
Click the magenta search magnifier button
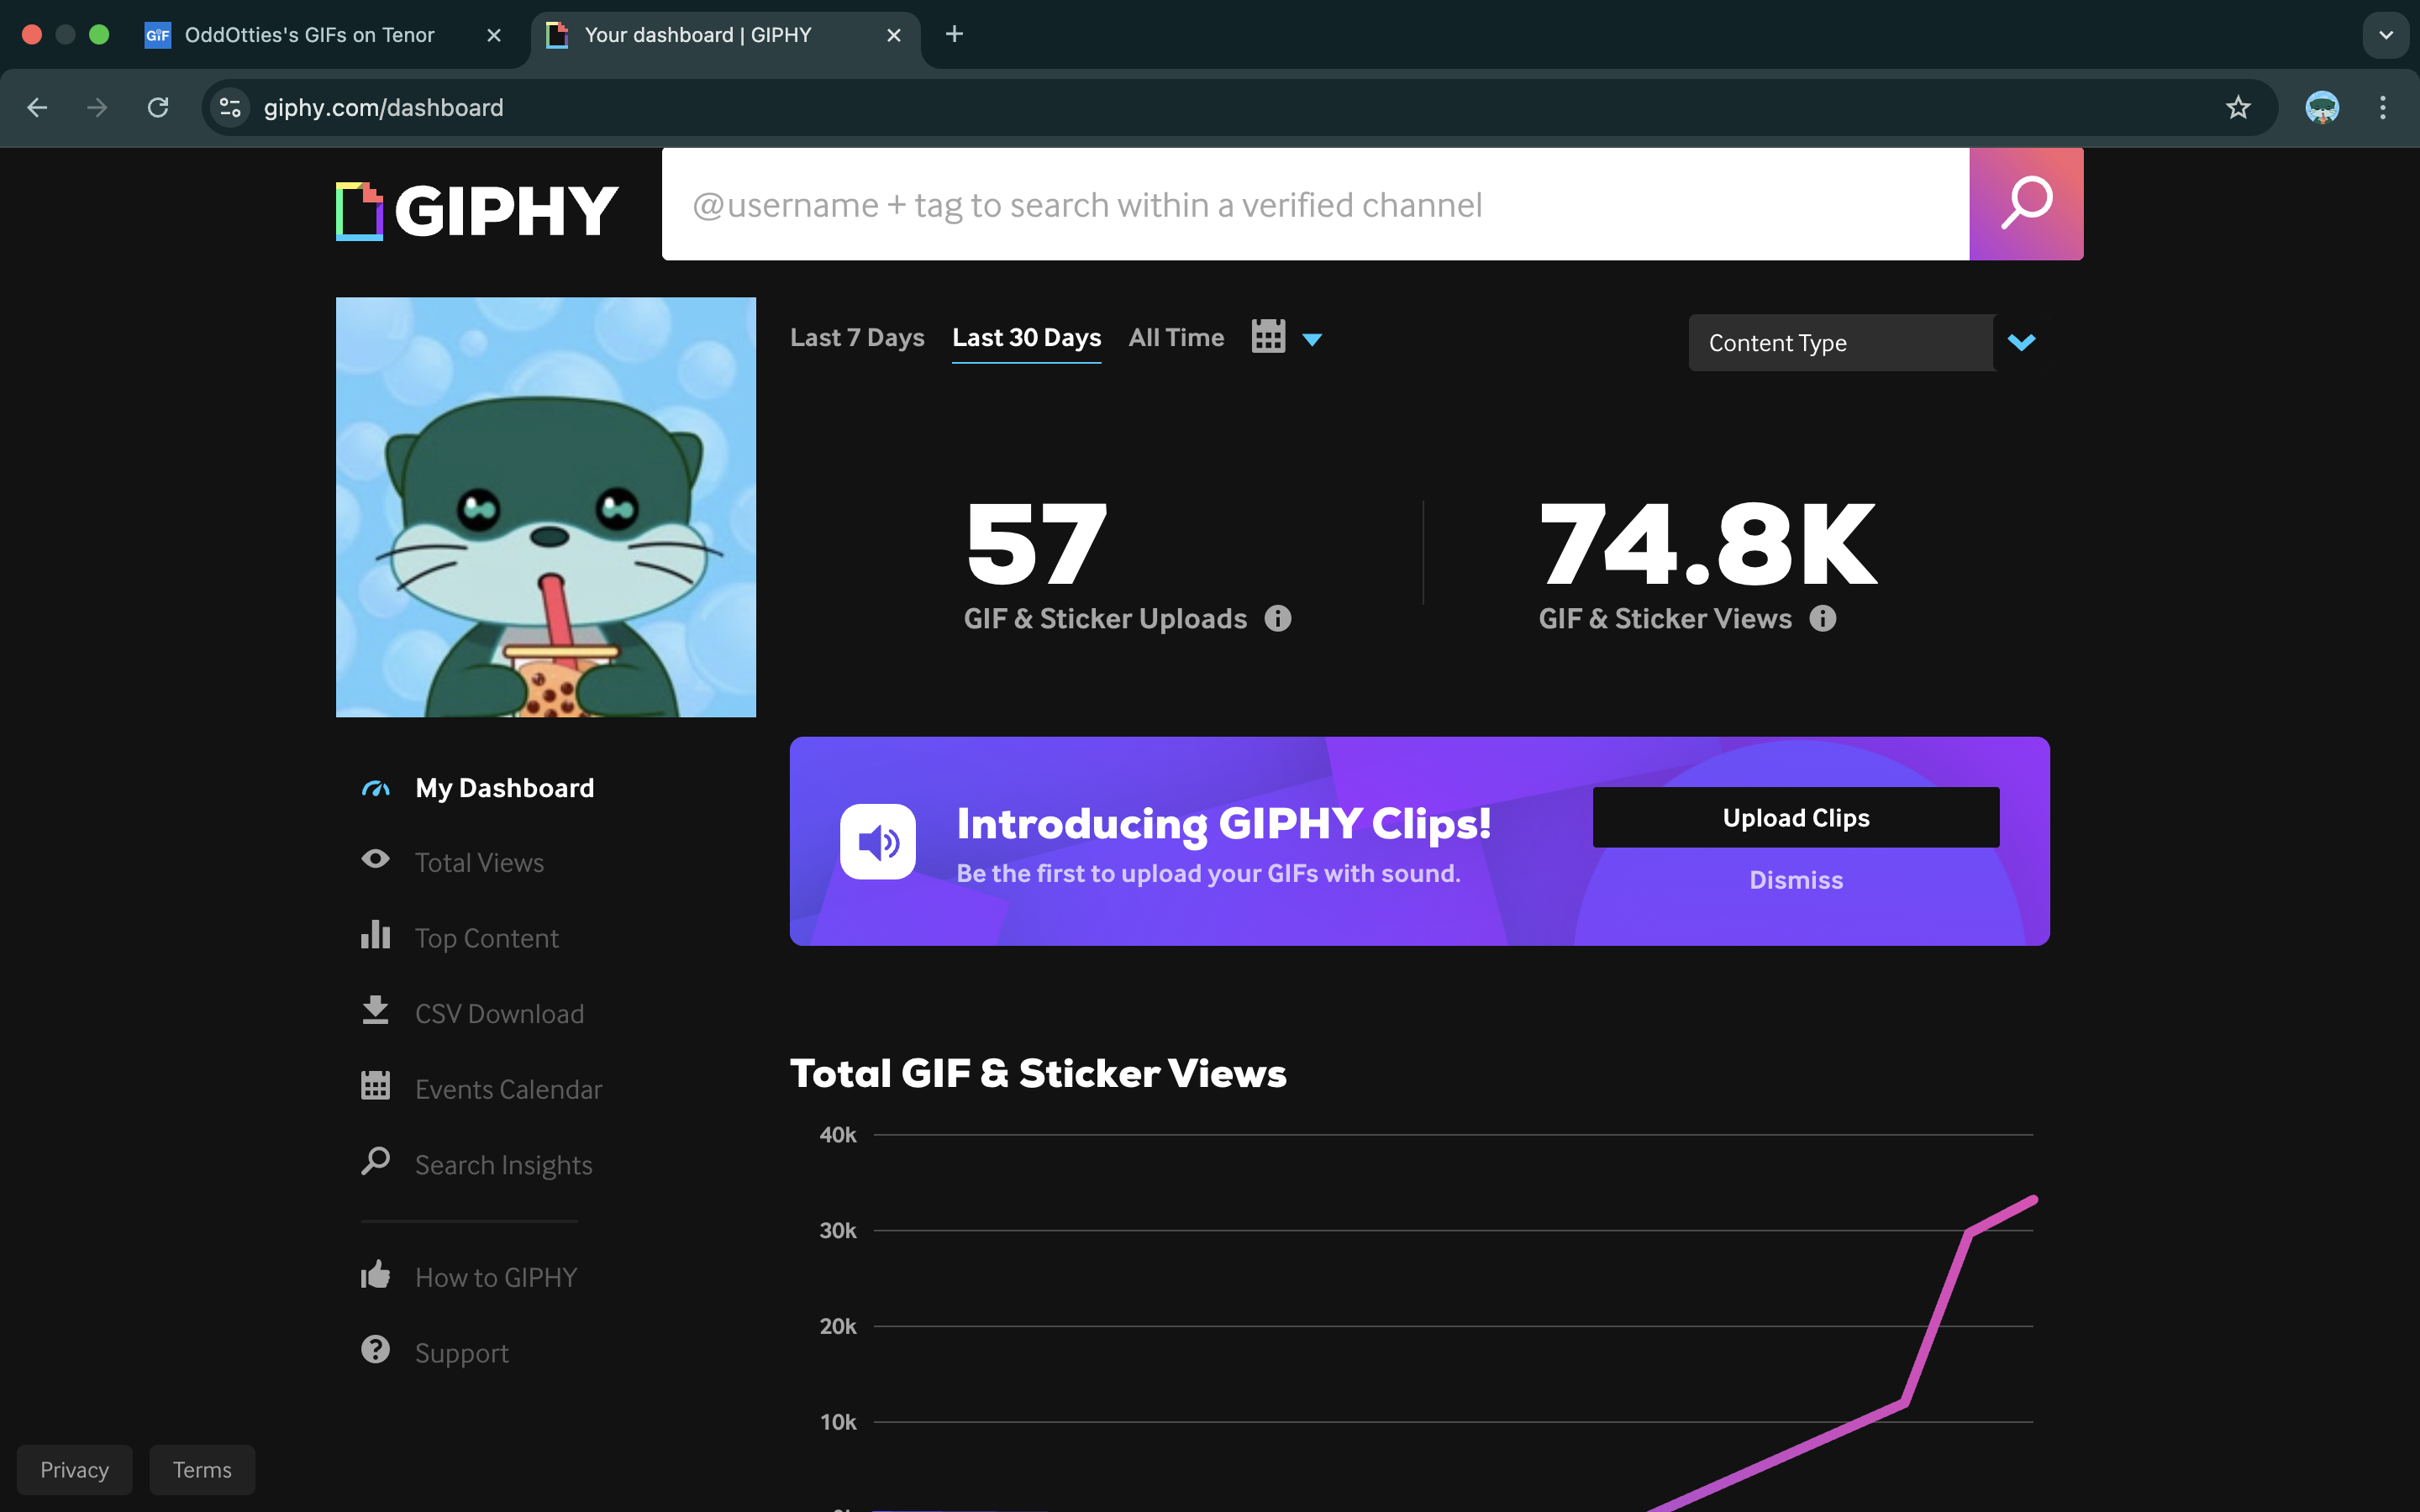click(2026, 204)
